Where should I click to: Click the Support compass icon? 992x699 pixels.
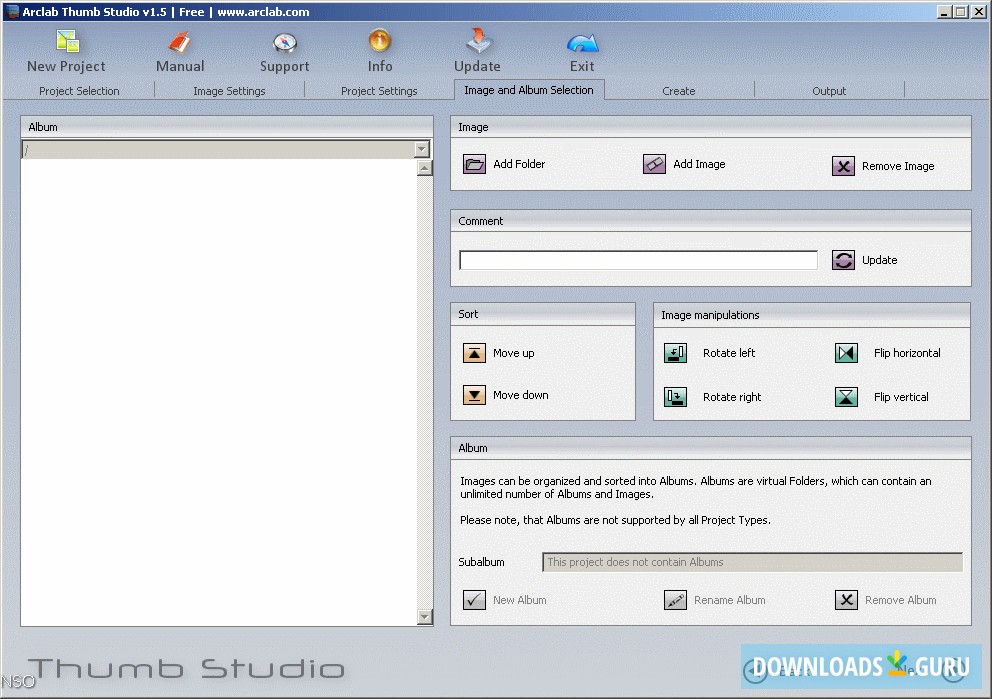285,42
